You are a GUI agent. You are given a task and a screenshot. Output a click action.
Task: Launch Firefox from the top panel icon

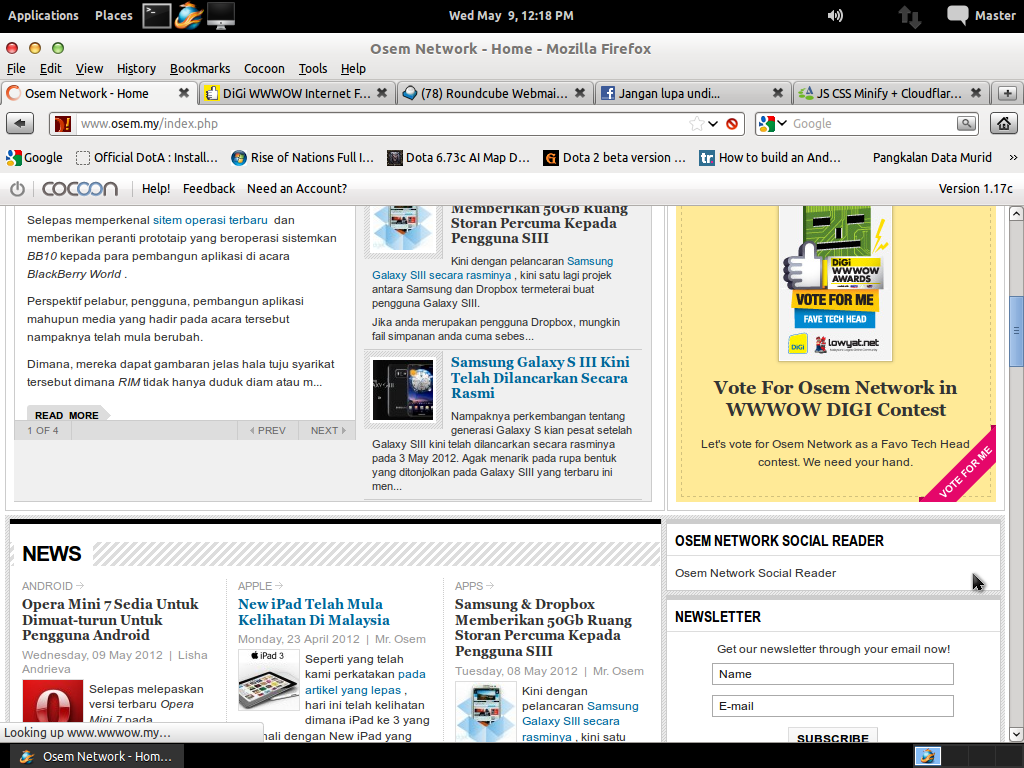(x=189, y=15)
